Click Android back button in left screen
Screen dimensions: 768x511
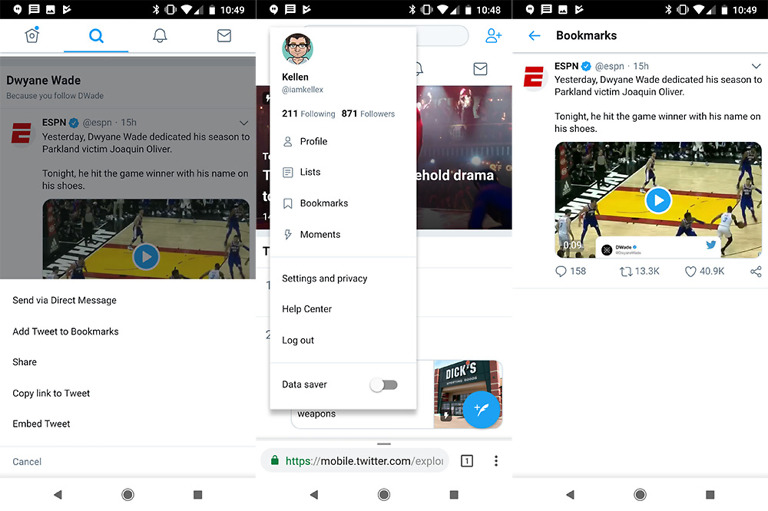[x=58, y=494]
